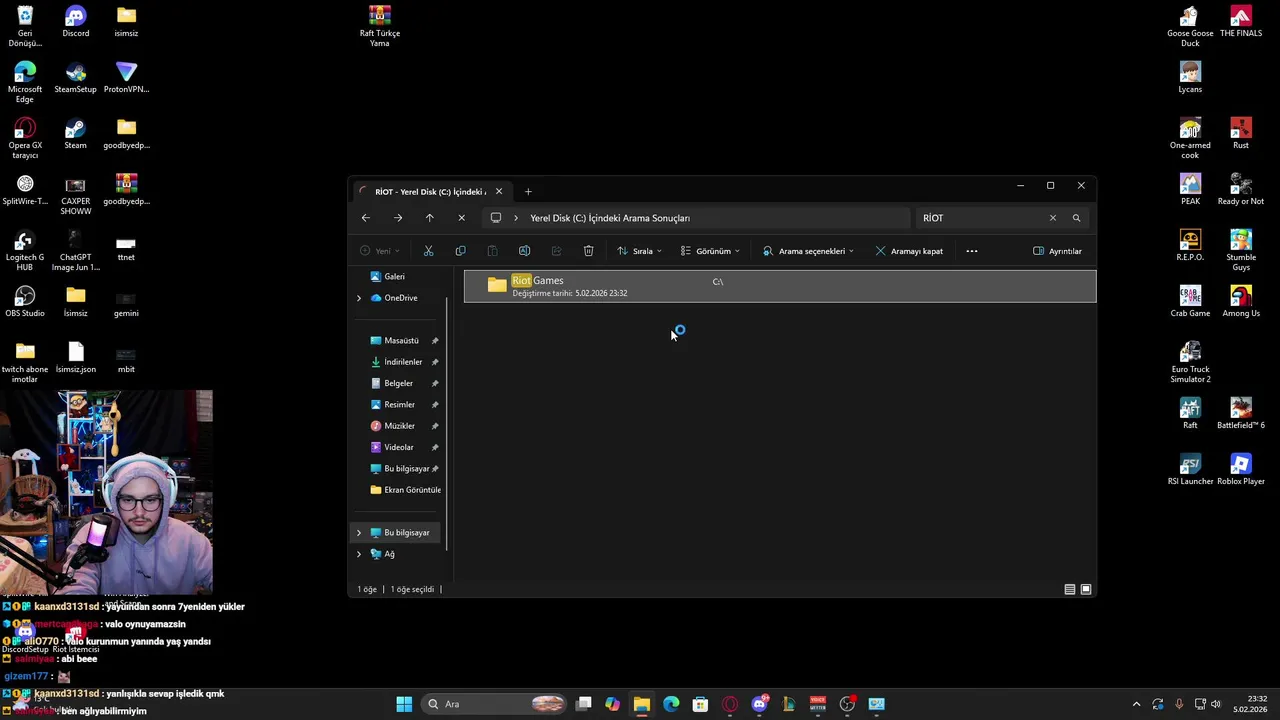
Task: Close the RİOT search tab
Action: click(499, 192)
